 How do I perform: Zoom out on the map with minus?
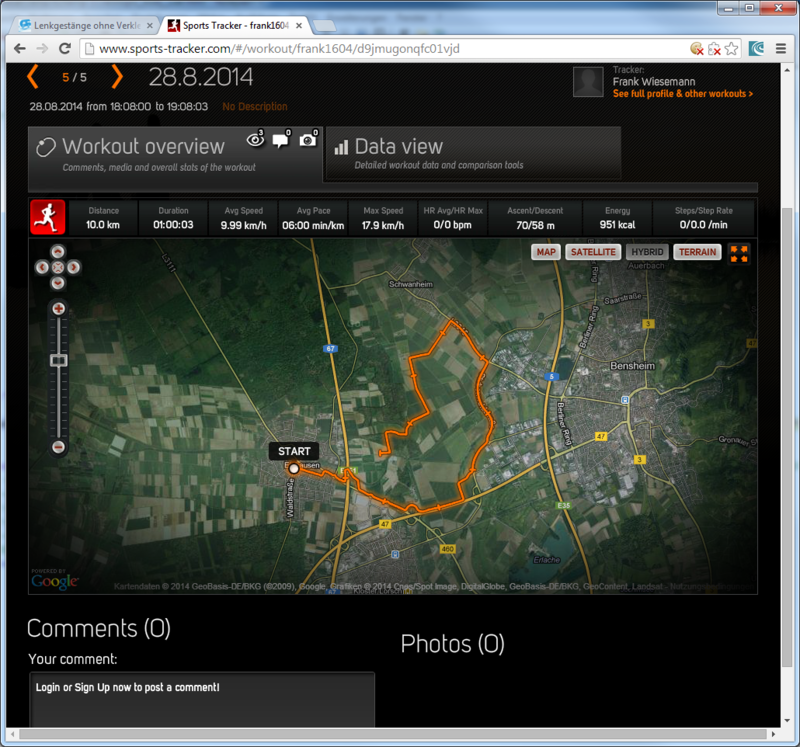click(x=59, y=447)
